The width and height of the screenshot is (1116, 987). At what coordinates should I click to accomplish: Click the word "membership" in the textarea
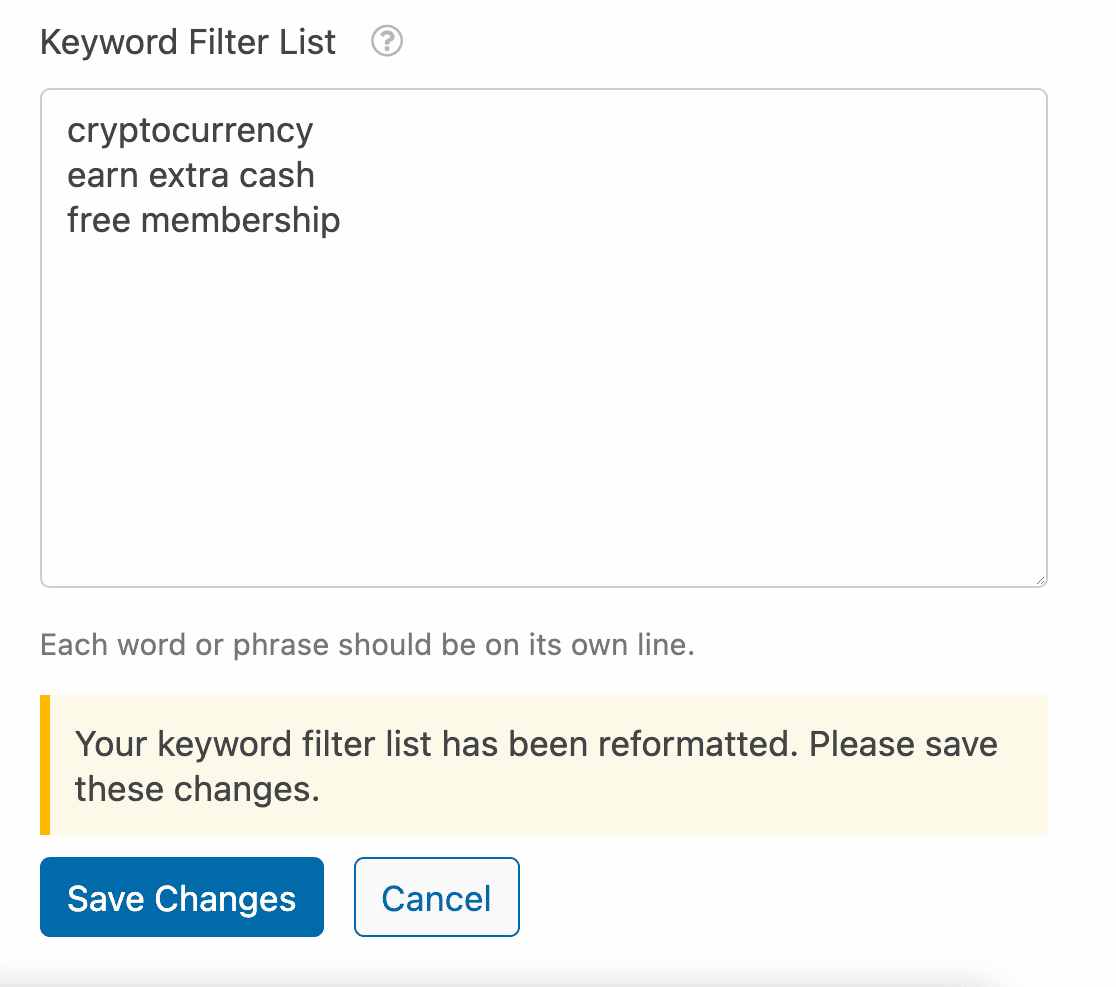(x=241, y=221)
